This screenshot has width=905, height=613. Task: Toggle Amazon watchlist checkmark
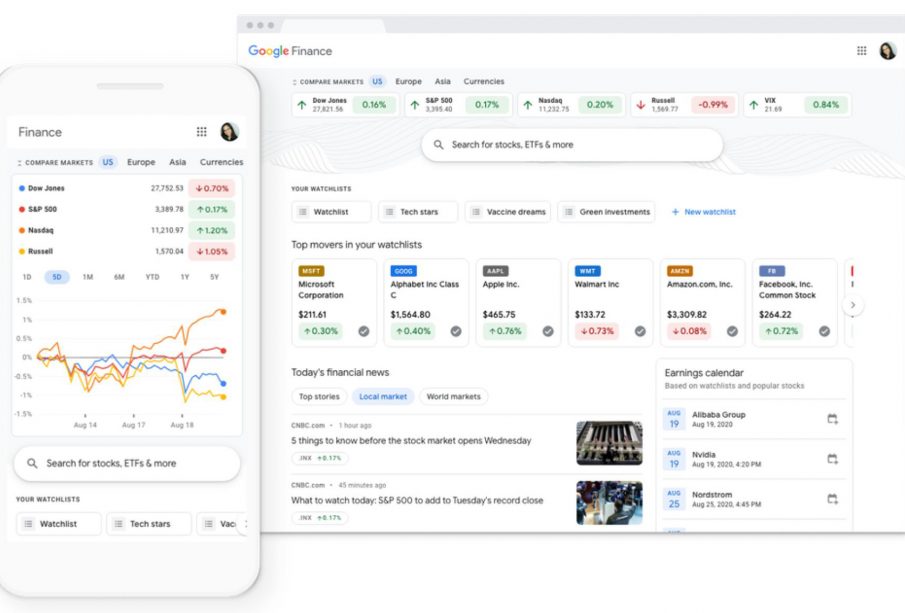(x=732, y=331)
